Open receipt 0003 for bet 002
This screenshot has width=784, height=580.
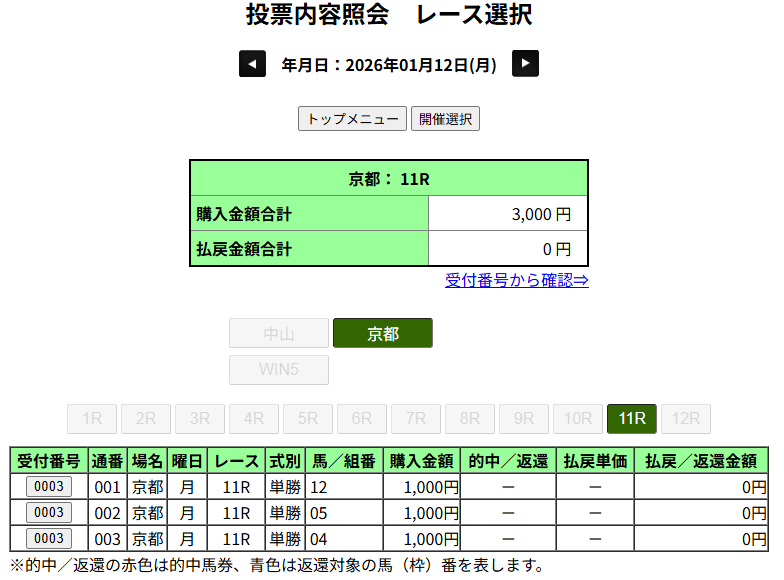pos(49,513)
